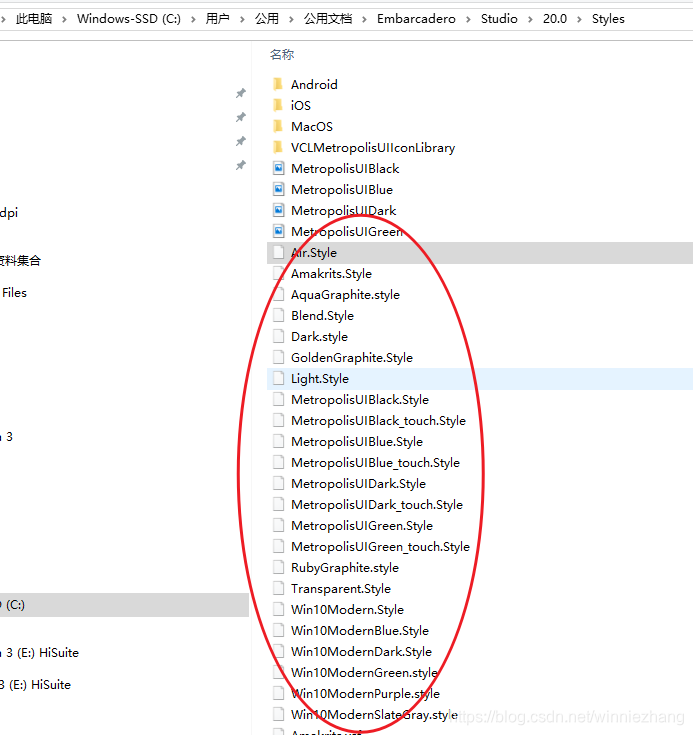Click the Win10ModernBlue.Style file icon
The image size is (693, 735).
coord(279,630)
